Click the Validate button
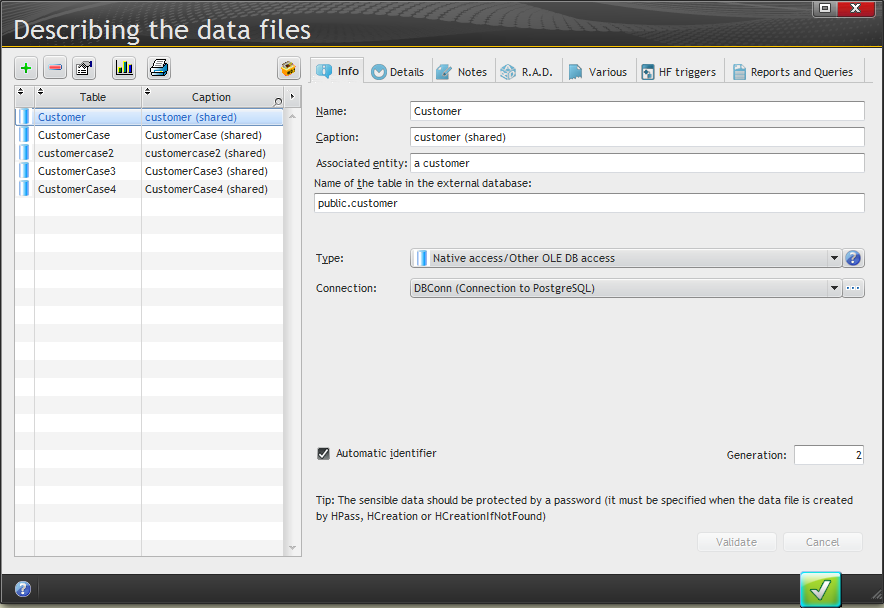Viewport: 884px width, 608px height. click(x=736, y=542)
